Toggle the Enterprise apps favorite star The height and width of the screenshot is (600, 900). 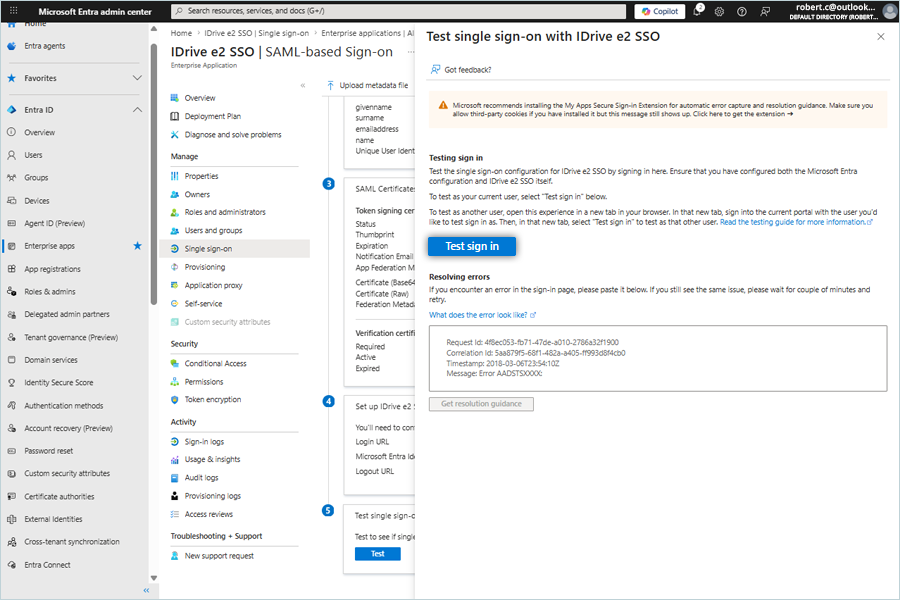click(x=137, y=246)
